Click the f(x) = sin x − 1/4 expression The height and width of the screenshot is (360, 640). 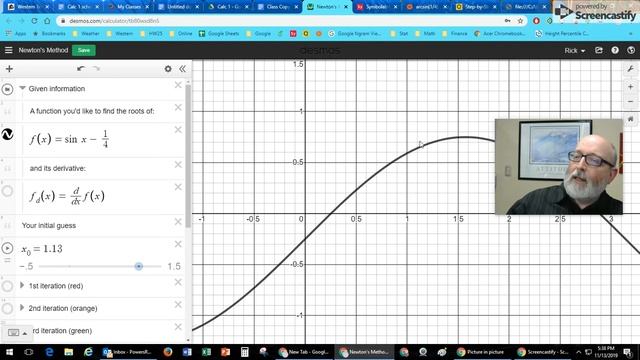pos(69,139)
